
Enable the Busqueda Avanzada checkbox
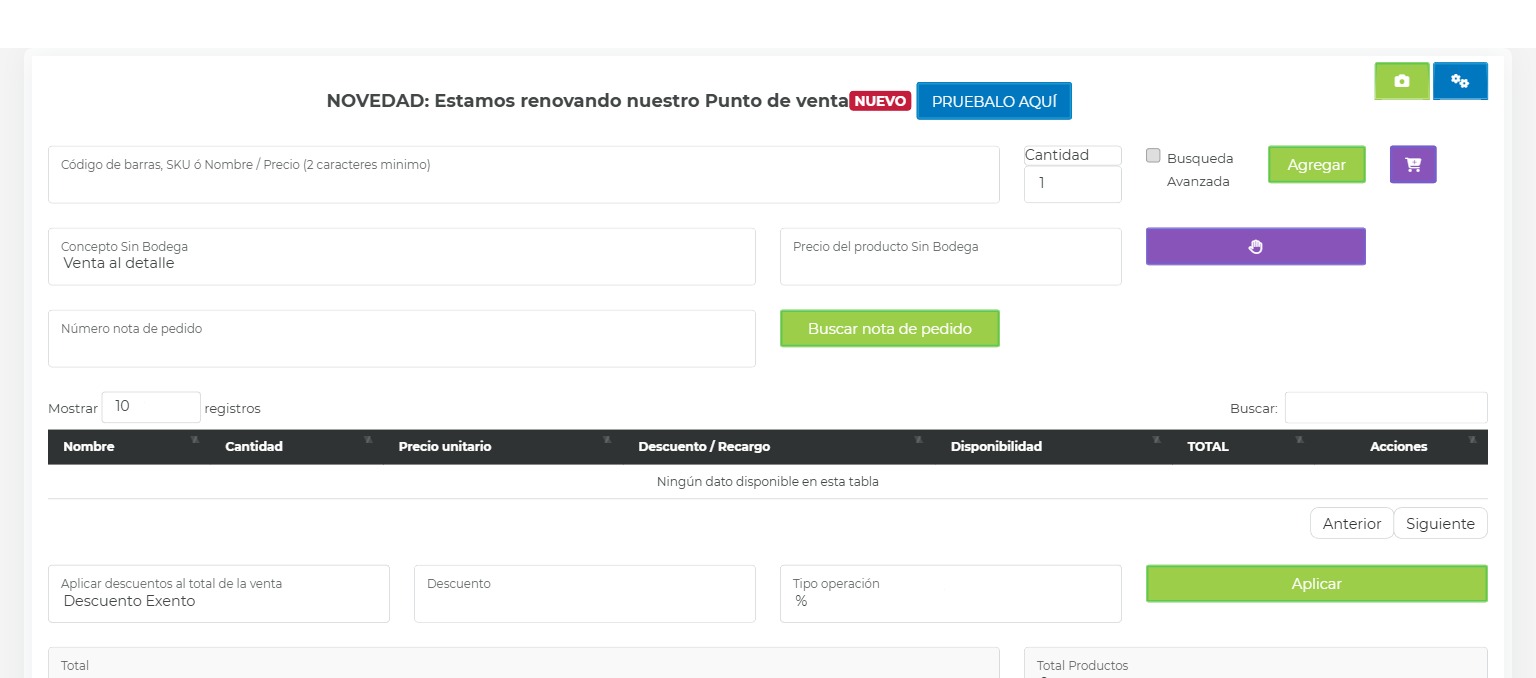[x=1153, y=156]
